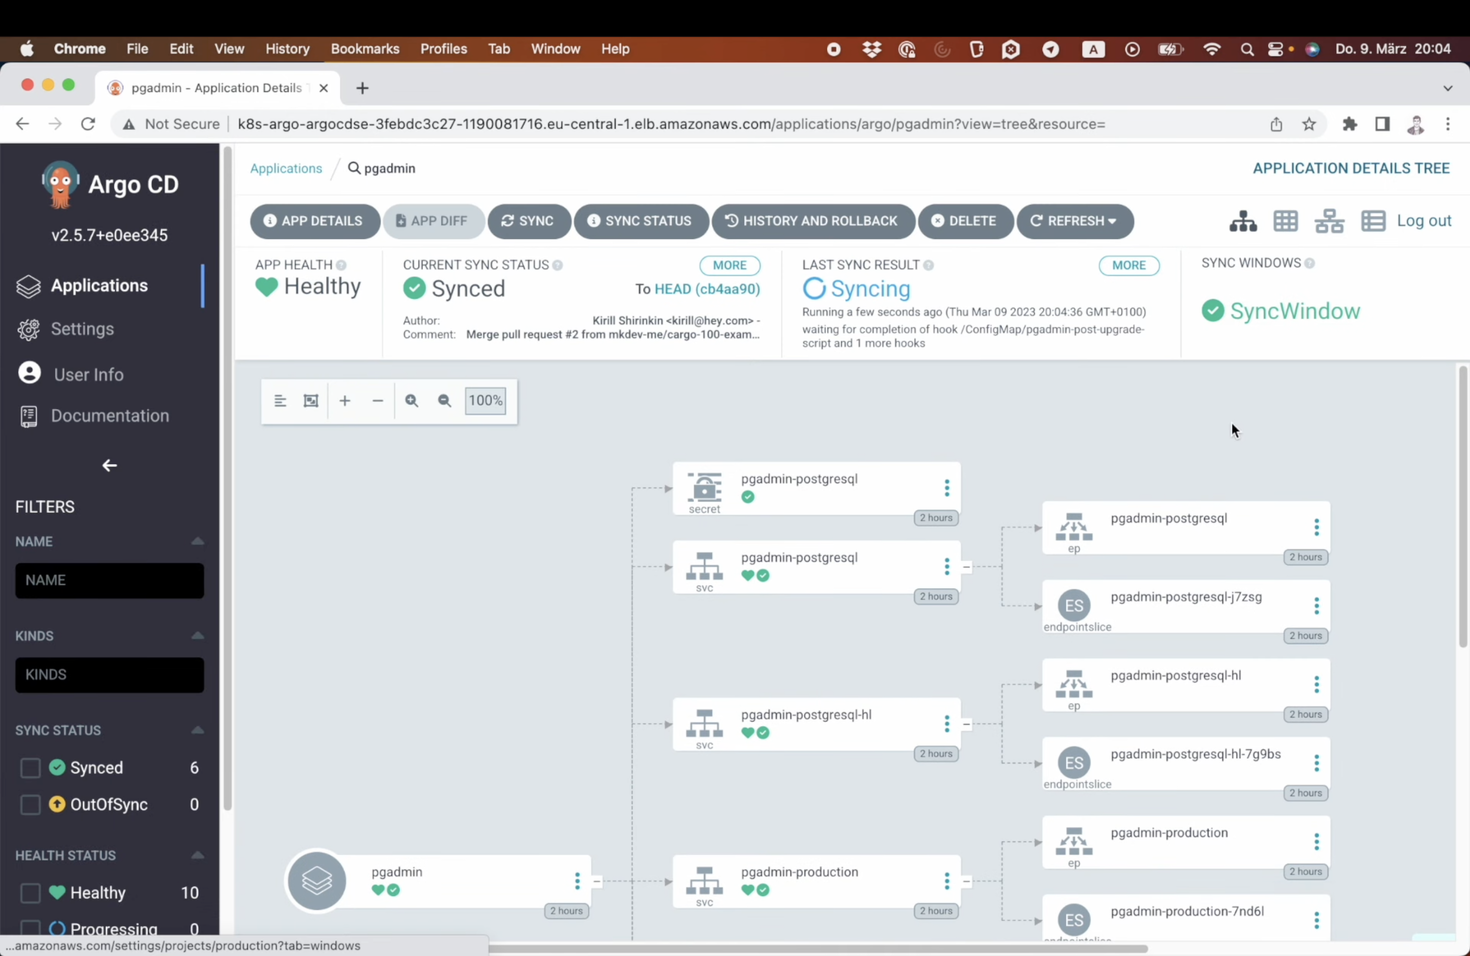Click the Argo CD octopus logo
Screen dimensions: 1470x956
(60, 185)
